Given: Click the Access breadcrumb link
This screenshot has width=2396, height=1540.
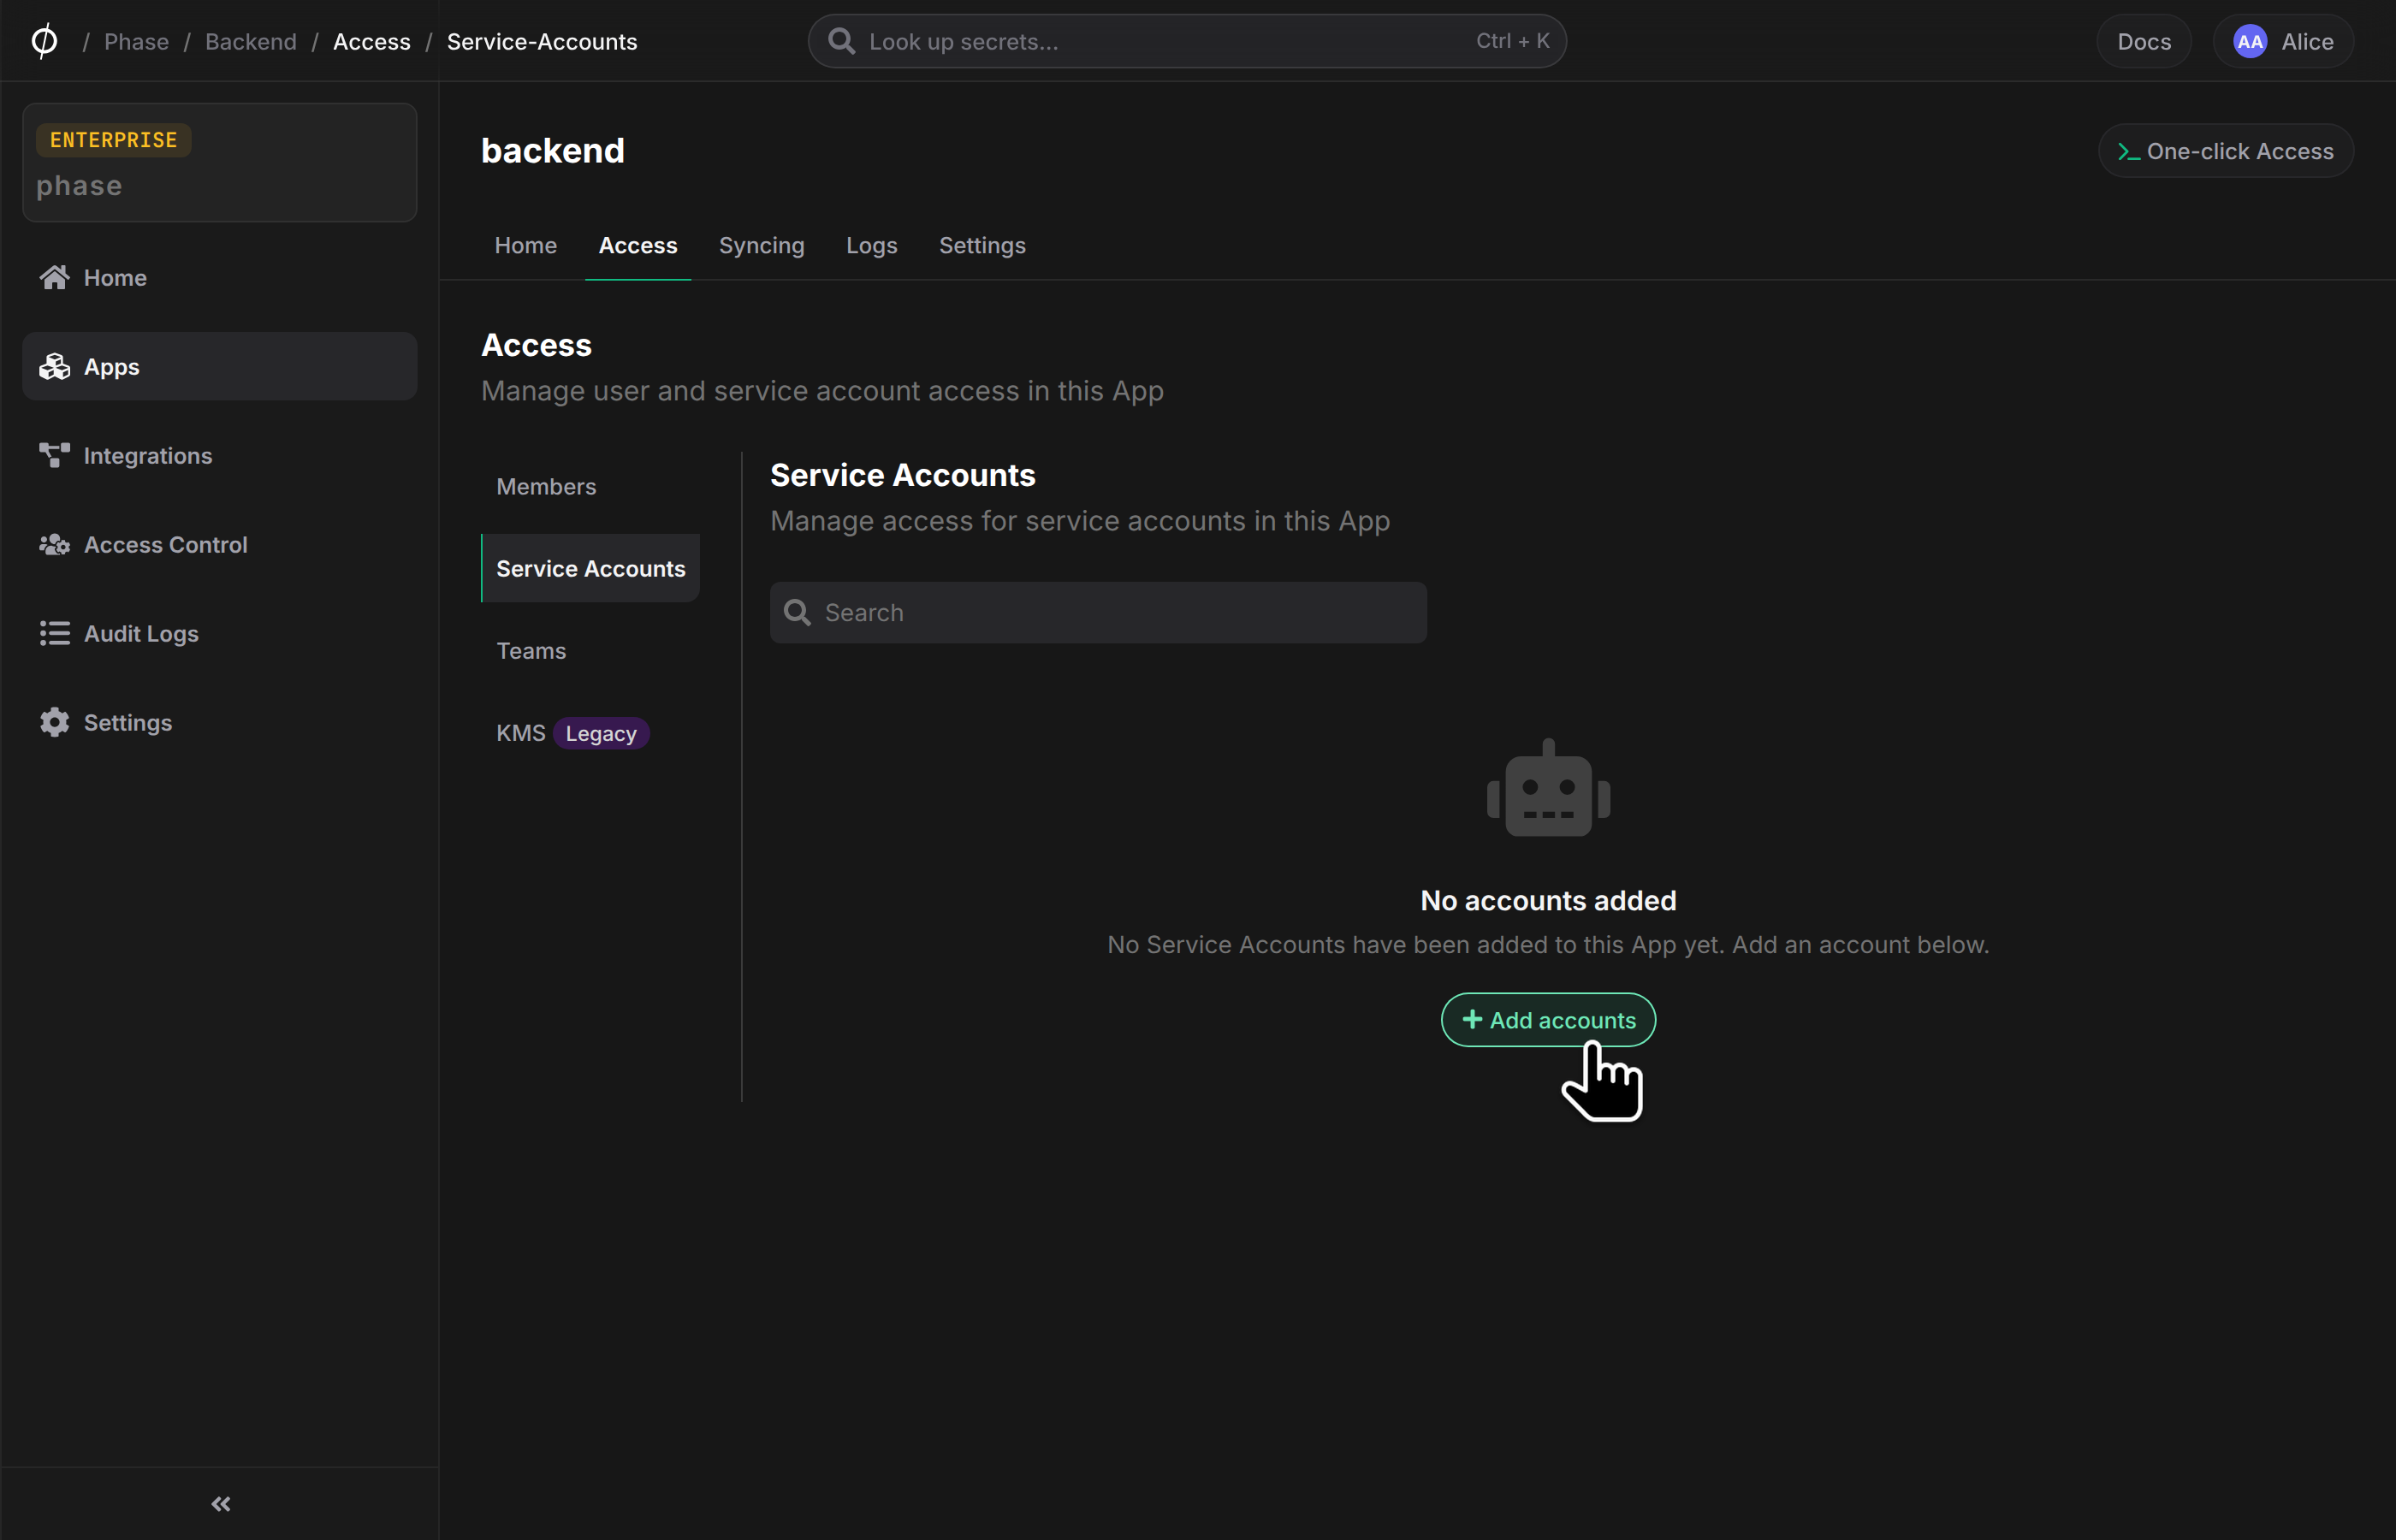Looking at the screenshot, I should 371,41.
